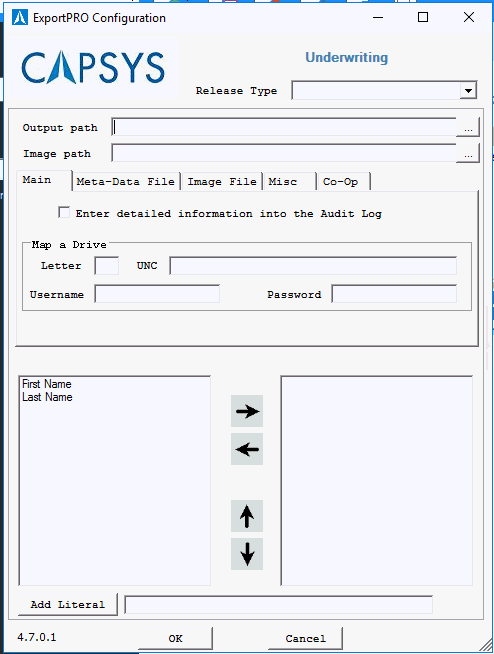Screen dimensions: 494x654
Task: Browse for Image path with ellipsis button
Action: click(x=468, y=153)
